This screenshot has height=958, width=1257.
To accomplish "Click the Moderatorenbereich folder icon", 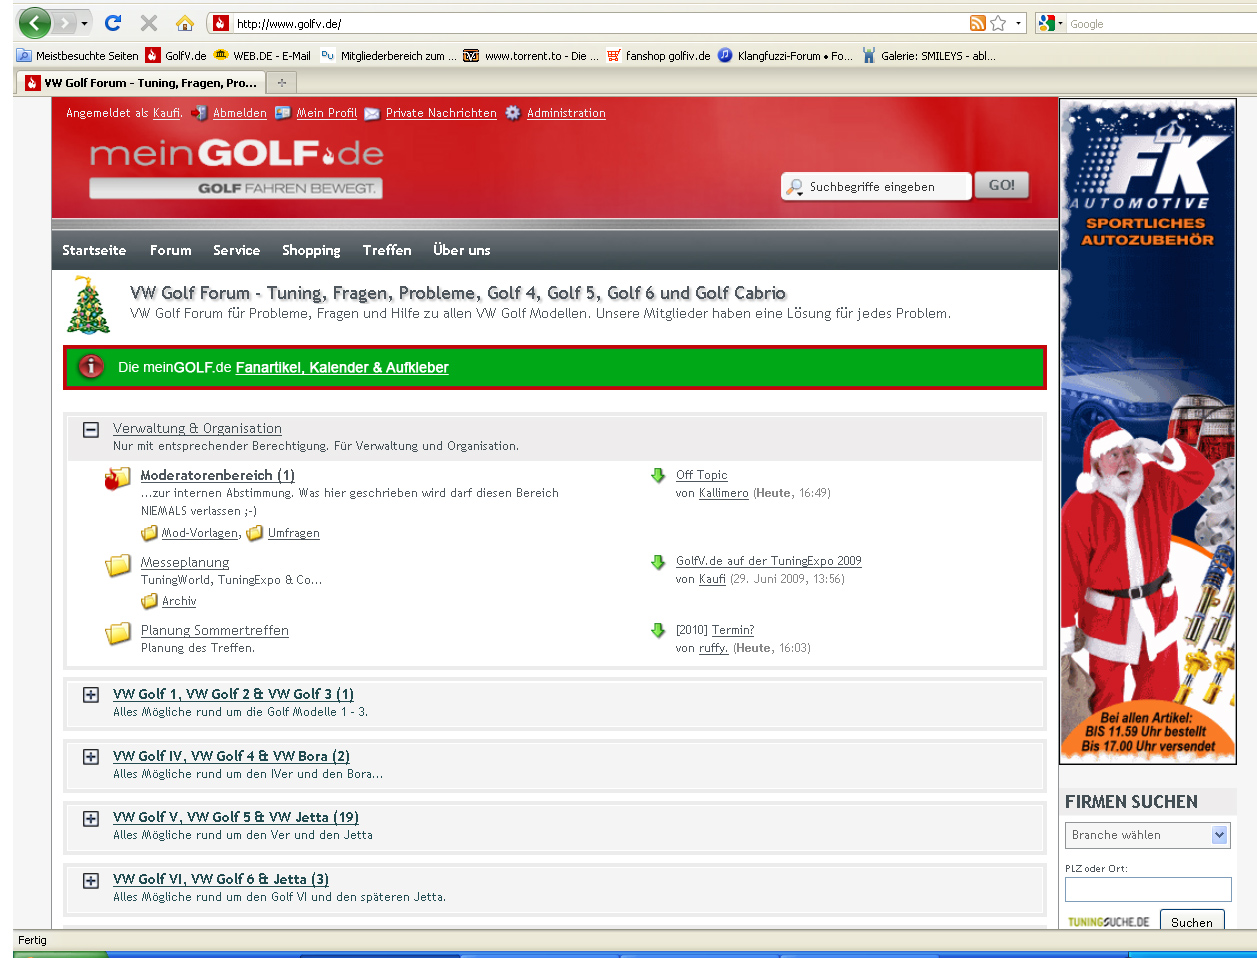I will 118,478.
